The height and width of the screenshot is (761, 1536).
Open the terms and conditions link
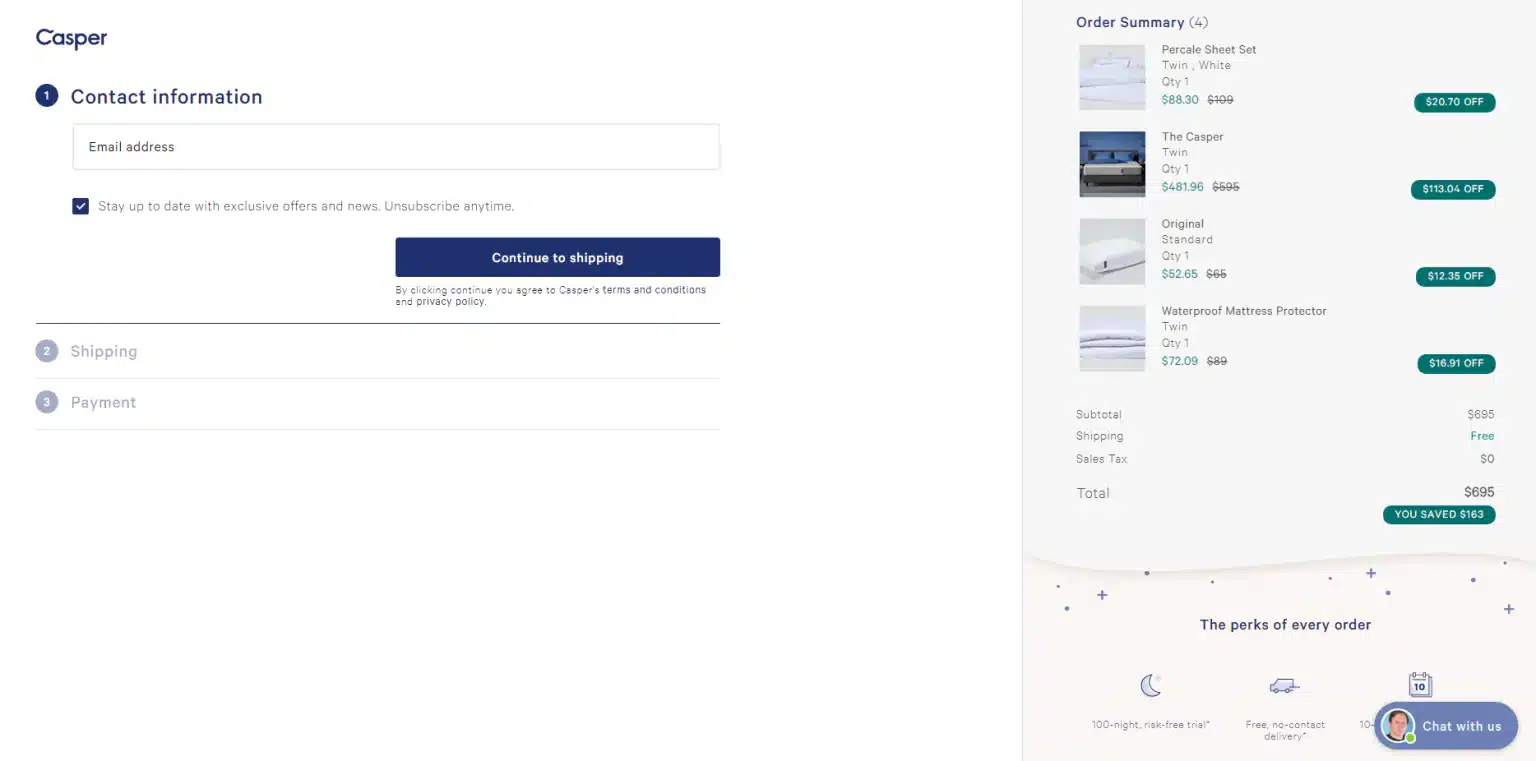pos(654,290)
